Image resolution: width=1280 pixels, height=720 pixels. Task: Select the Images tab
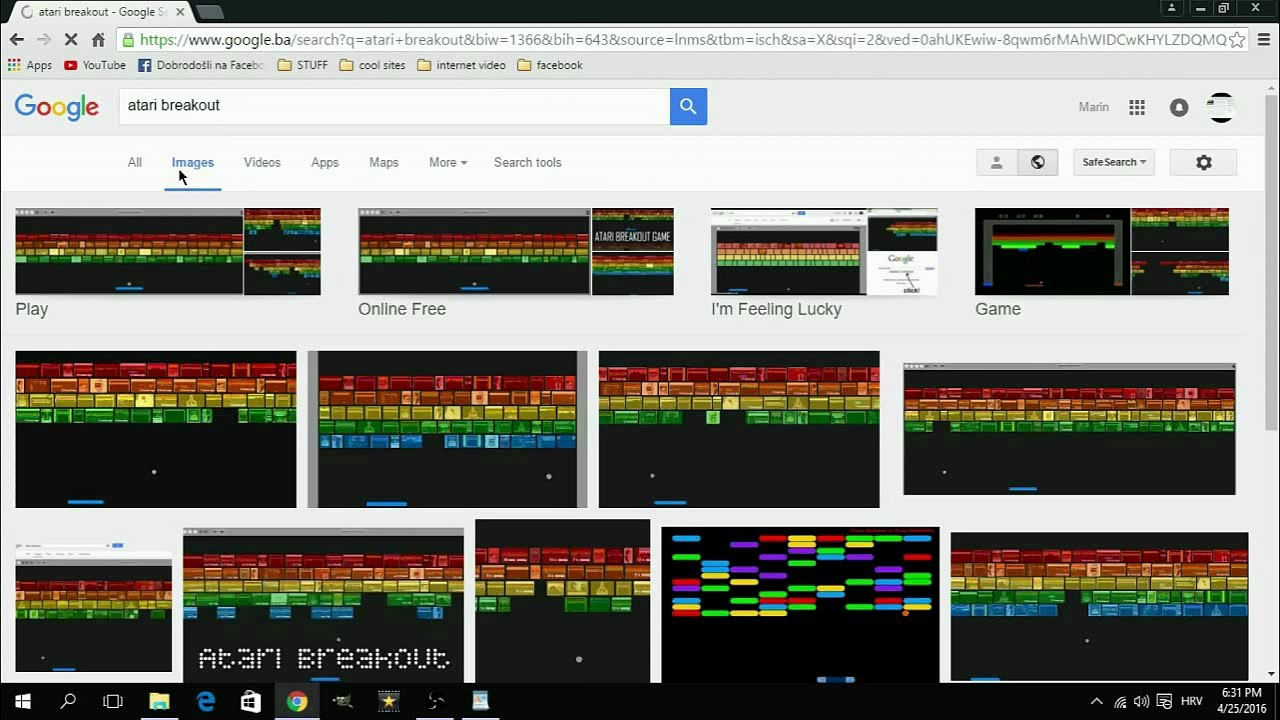193,162
